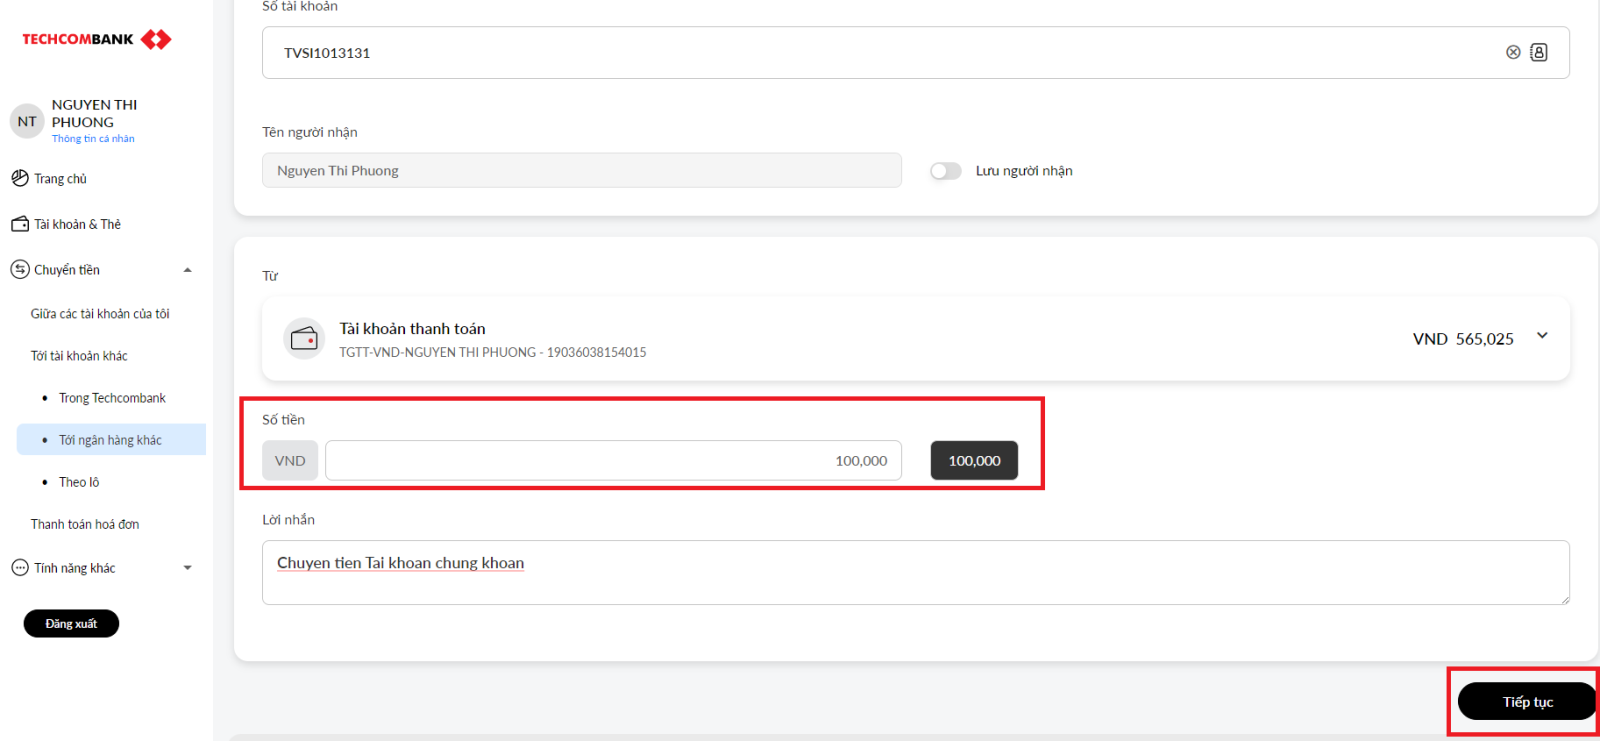This screenshot has width=1600, height=741.
Task: Open the saved contacts list icon
Action: [1539, 52]
